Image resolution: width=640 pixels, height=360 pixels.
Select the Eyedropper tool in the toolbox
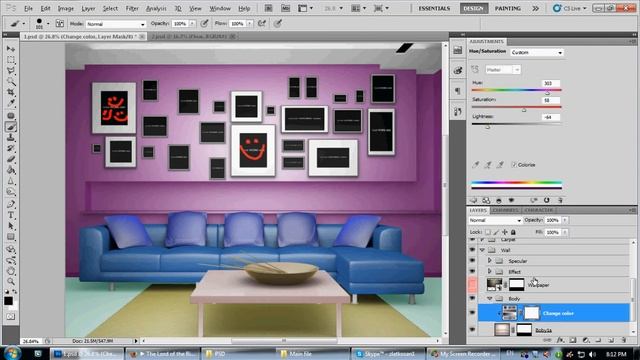coord(11,104)
